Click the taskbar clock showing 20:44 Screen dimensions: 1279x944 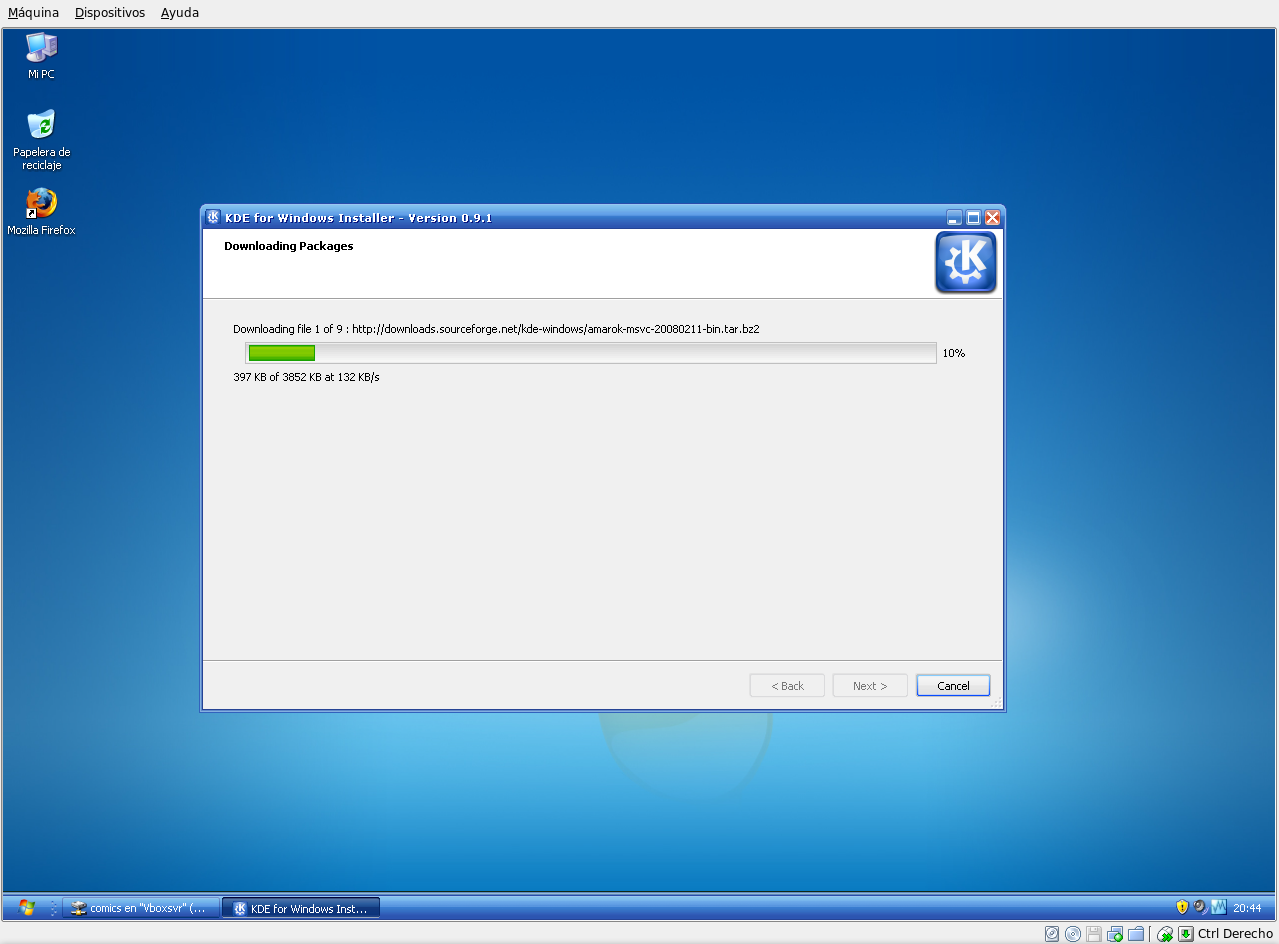click(1247, 908)
